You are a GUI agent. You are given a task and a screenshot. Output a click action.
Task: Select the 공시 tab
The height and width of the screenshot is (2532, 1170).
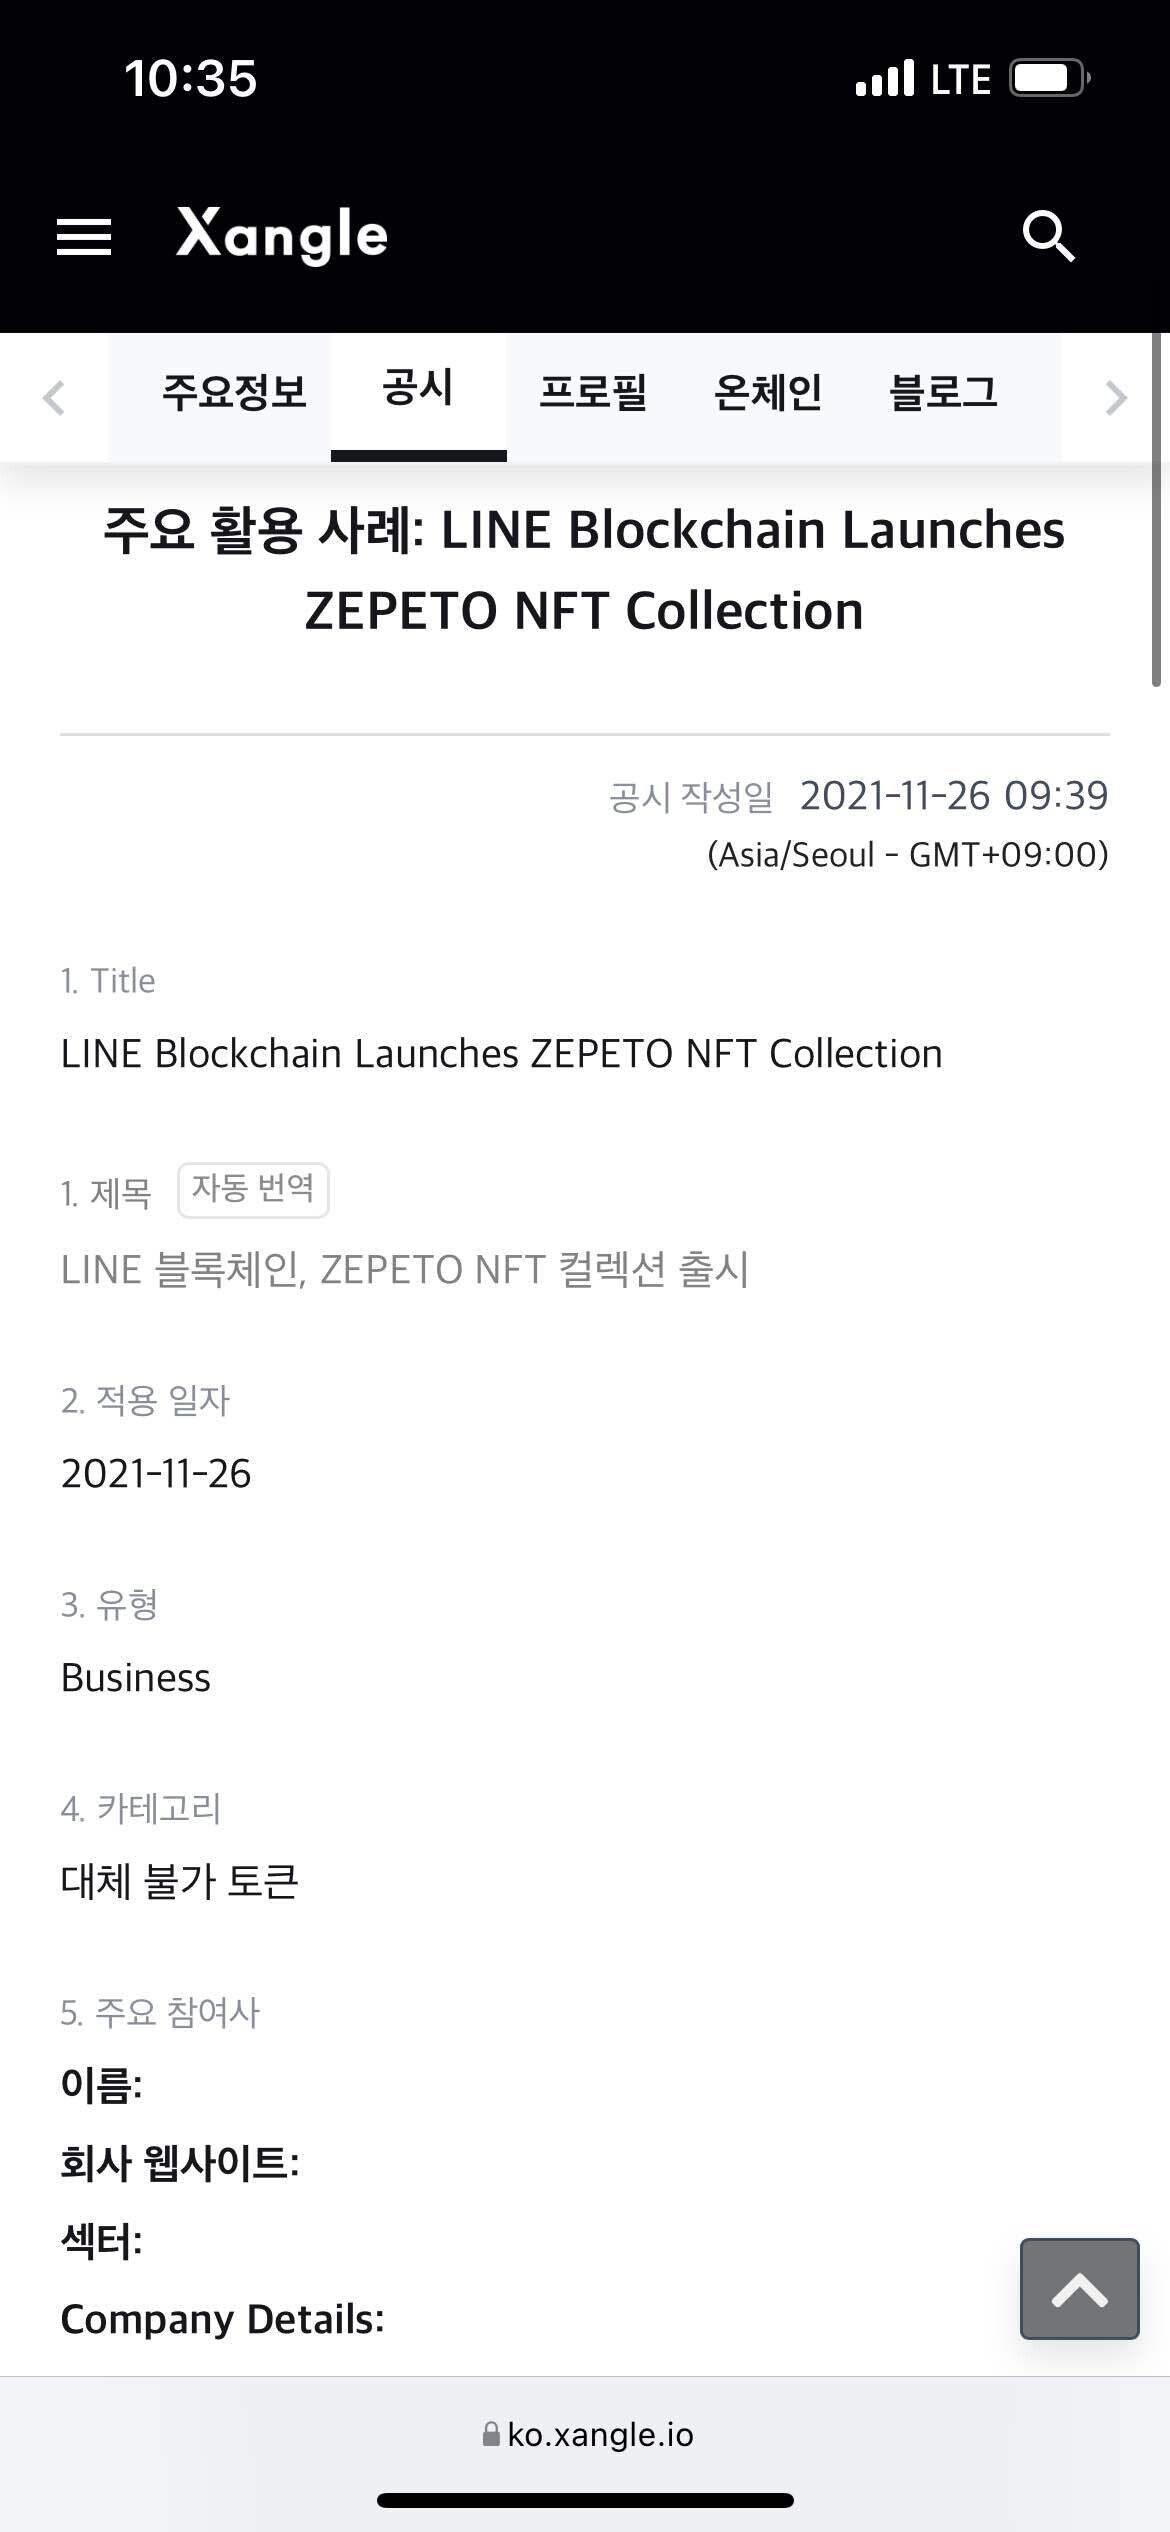pos(418,389)
